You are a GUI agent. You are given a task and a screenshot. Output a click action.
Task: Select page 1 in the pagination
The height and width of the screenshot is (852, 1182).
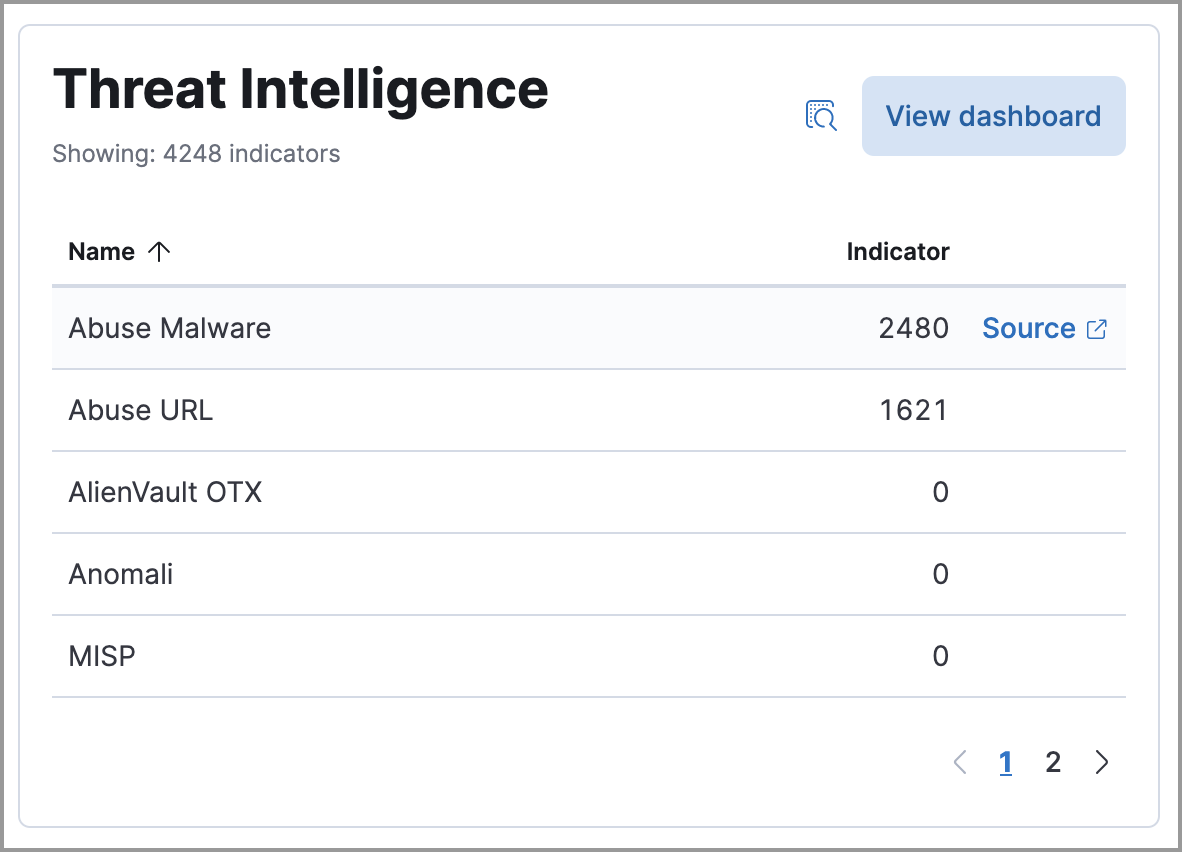pyautogui.click(x=1005, y=762)
